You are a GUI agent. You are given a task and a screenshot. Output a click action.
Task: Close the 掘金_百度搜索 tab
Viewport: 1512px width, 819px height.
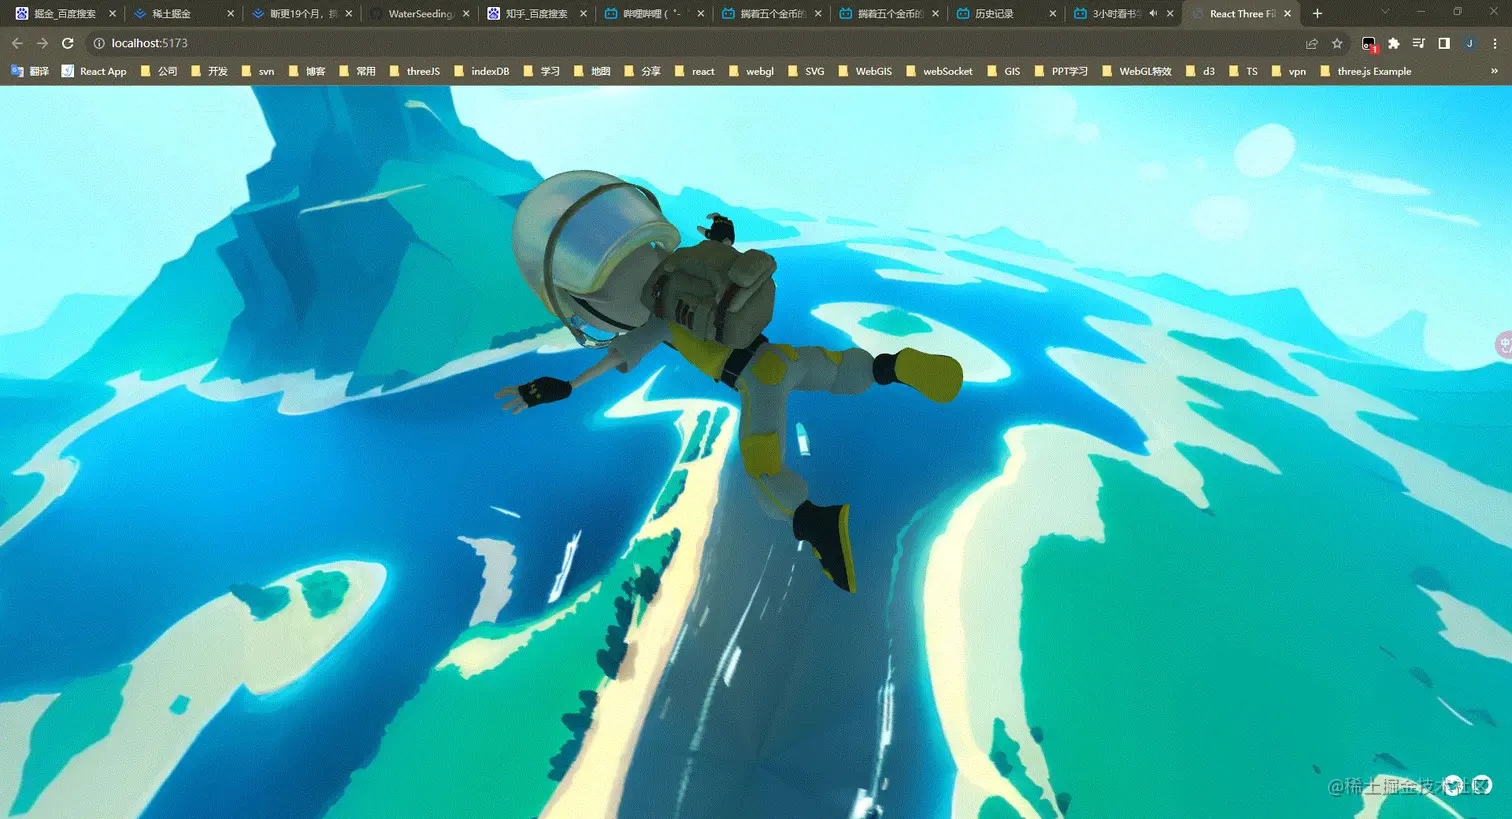112,14
